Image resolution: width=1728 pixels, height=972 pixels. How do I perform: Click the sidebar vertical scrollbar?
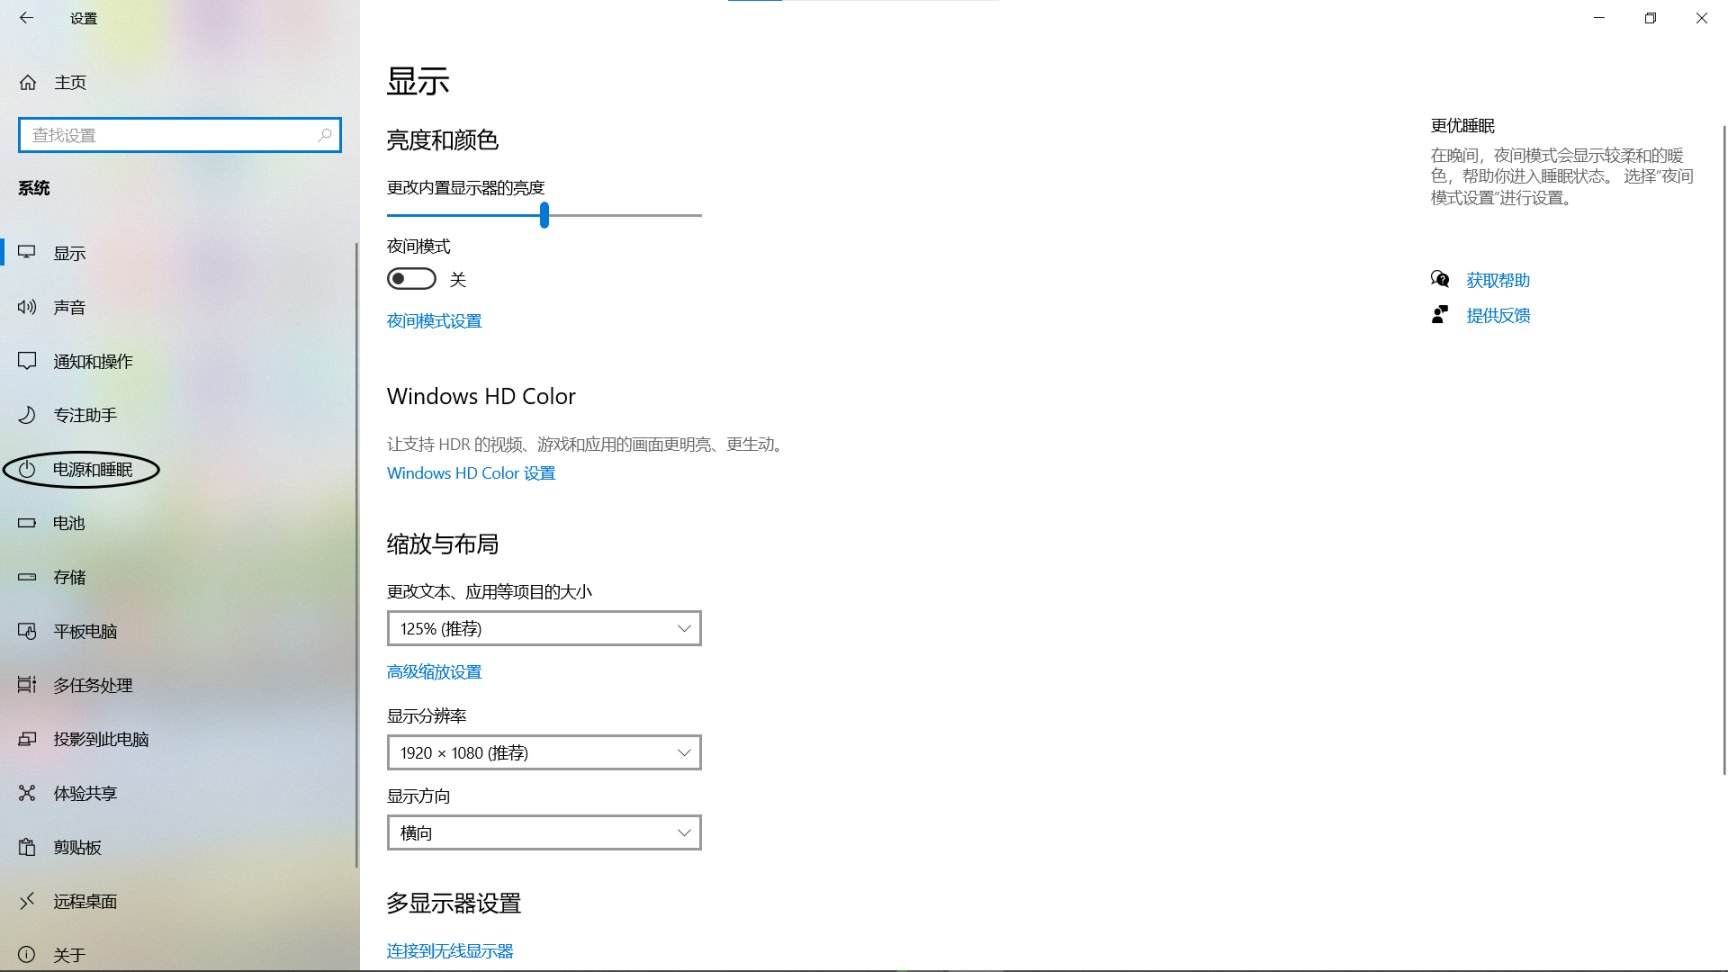(x=356, y=555)
